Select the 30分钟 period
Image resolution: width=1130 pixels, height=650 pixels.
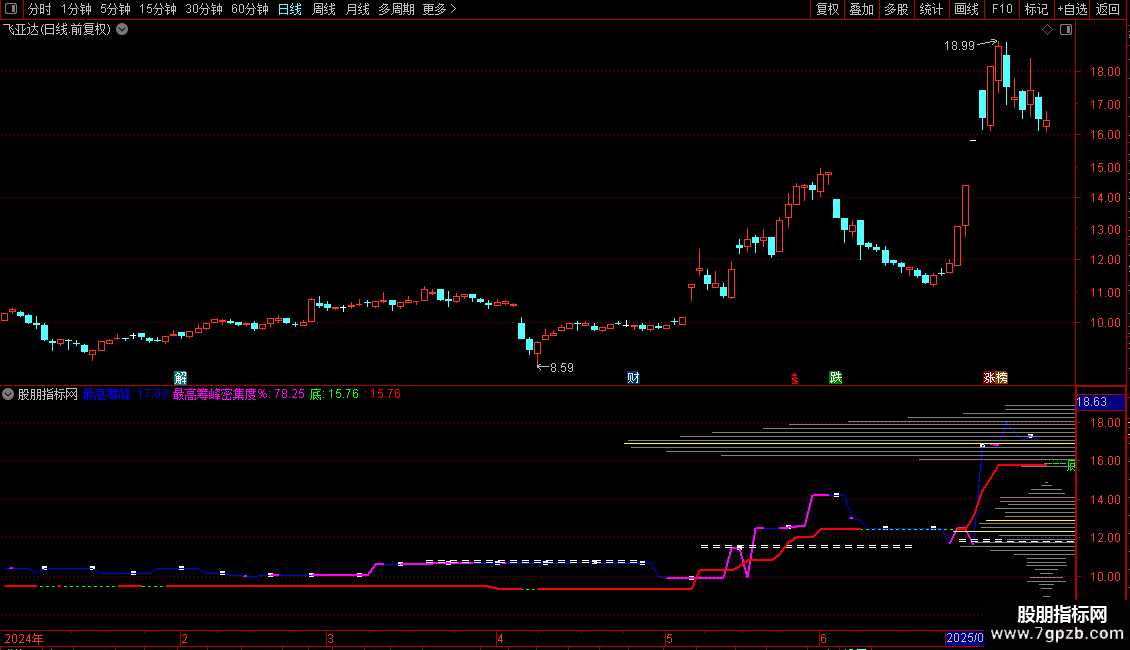[204, 9]
